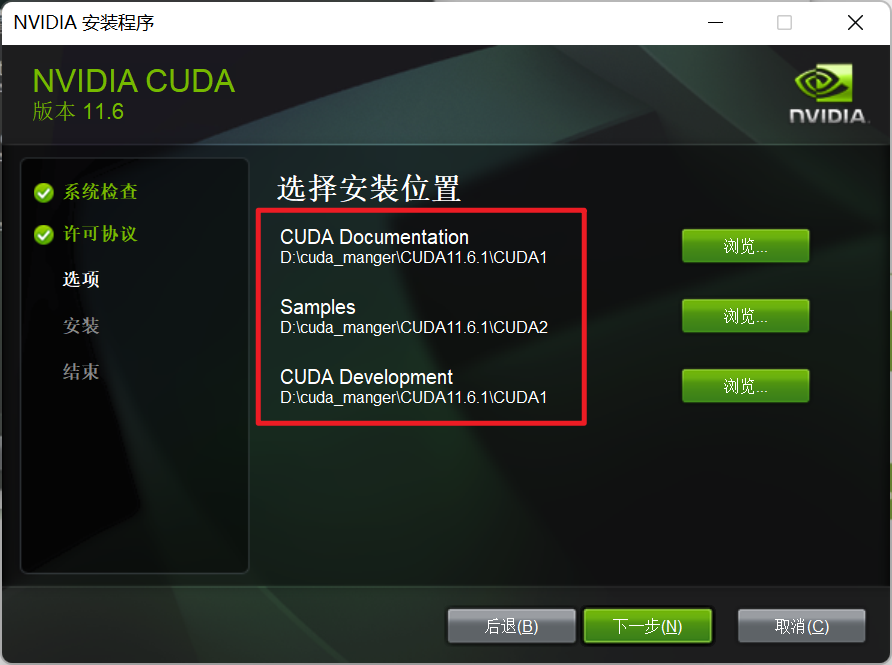892x665 pixels.
Task: Select the 安装 step in sidebar
Action: pyautogui.click(x=81, y=325)
